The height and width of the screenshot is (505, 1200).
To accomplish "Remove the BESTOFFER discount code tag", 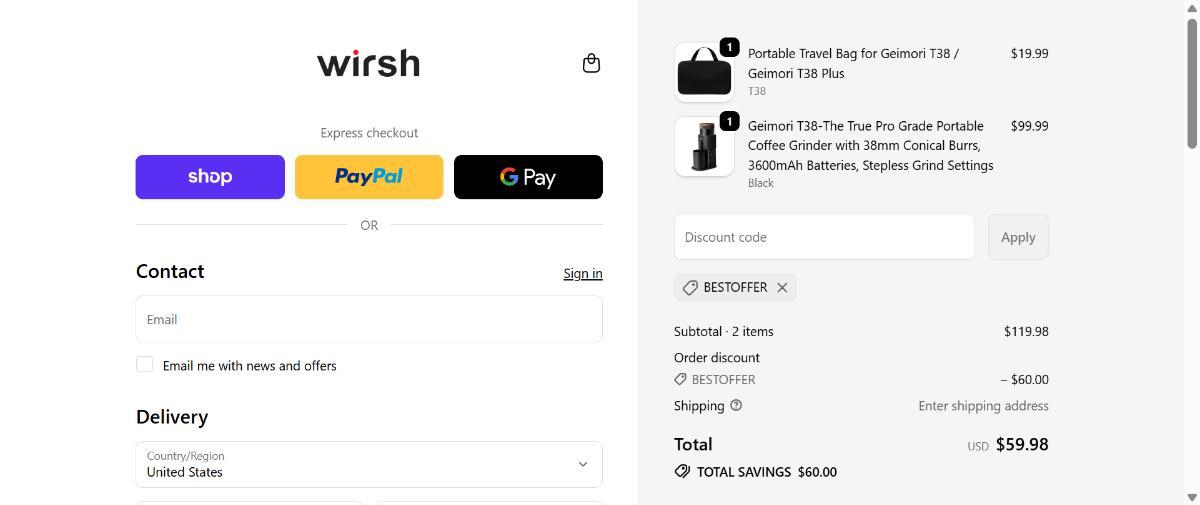I will (x=782, y=288).
